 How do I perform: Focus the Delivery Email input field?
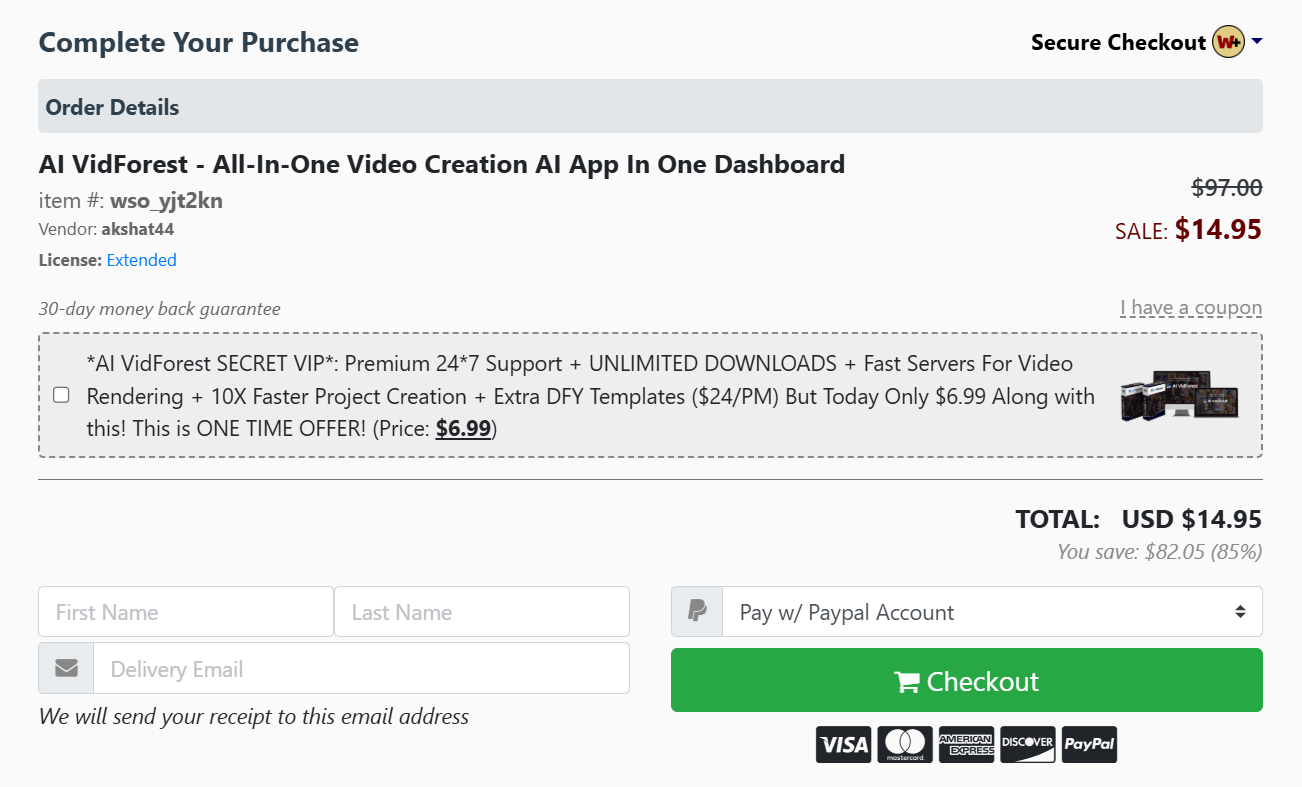click(x=362, y=668)
